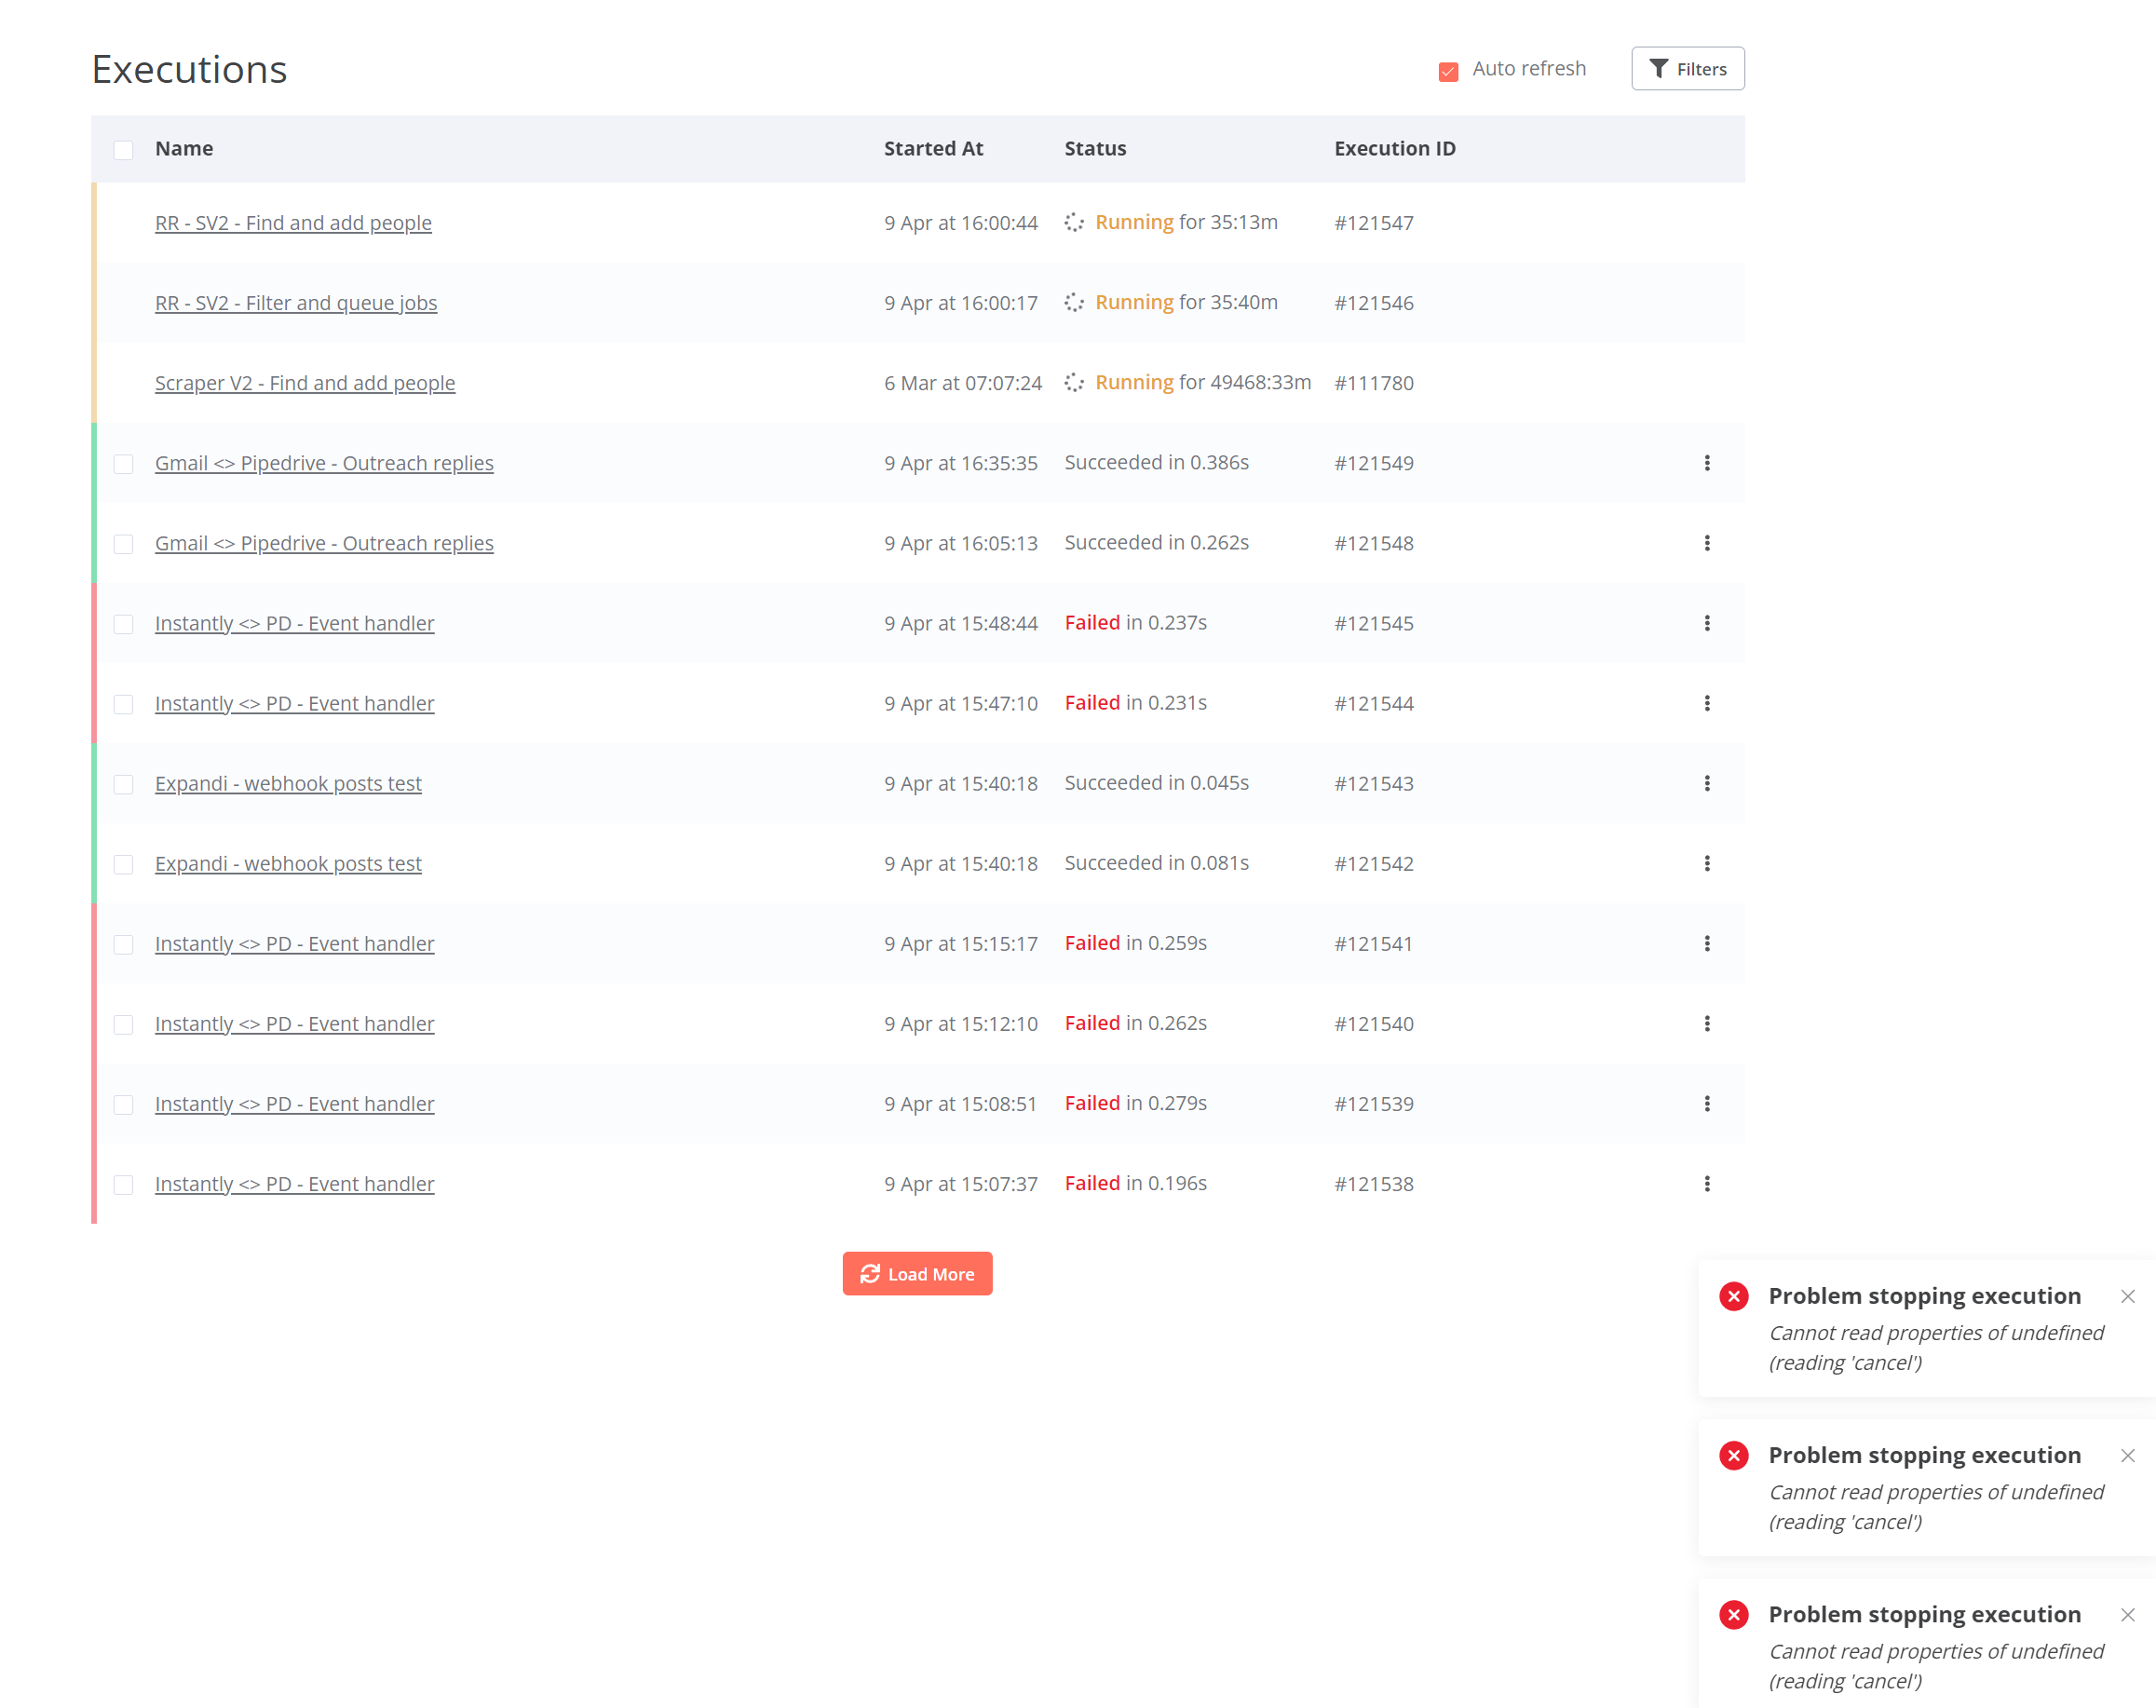Click start time 6 Mar at 07:07:24

pos(963,383)
